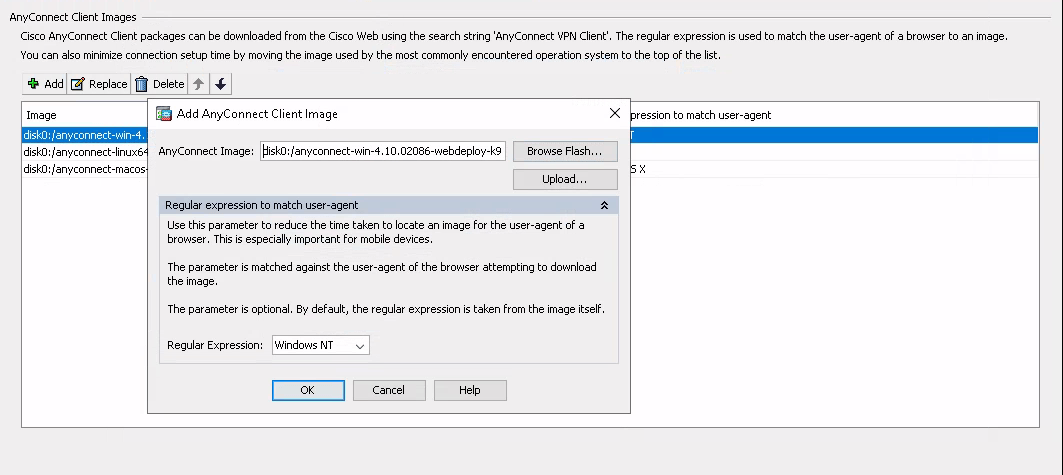Click the Delete toolbar button

click(x=159, y=84)
